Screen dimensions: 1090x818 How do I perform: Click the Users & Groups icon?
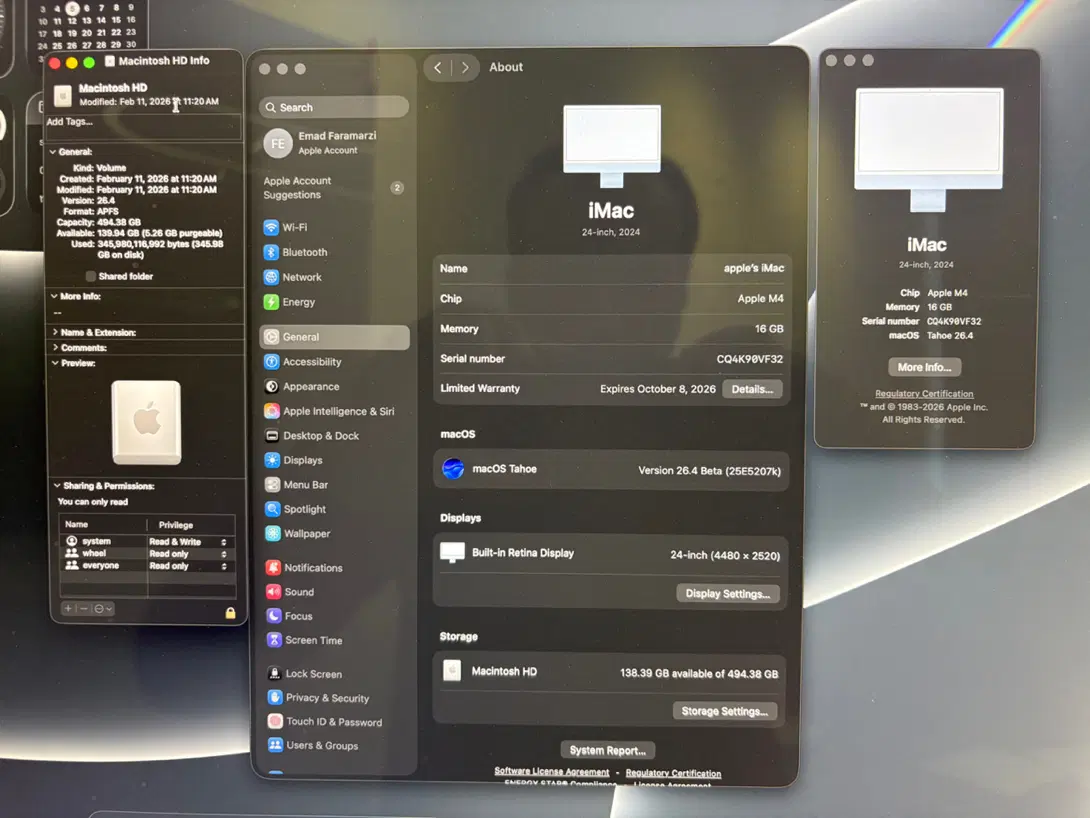(275, 745)
